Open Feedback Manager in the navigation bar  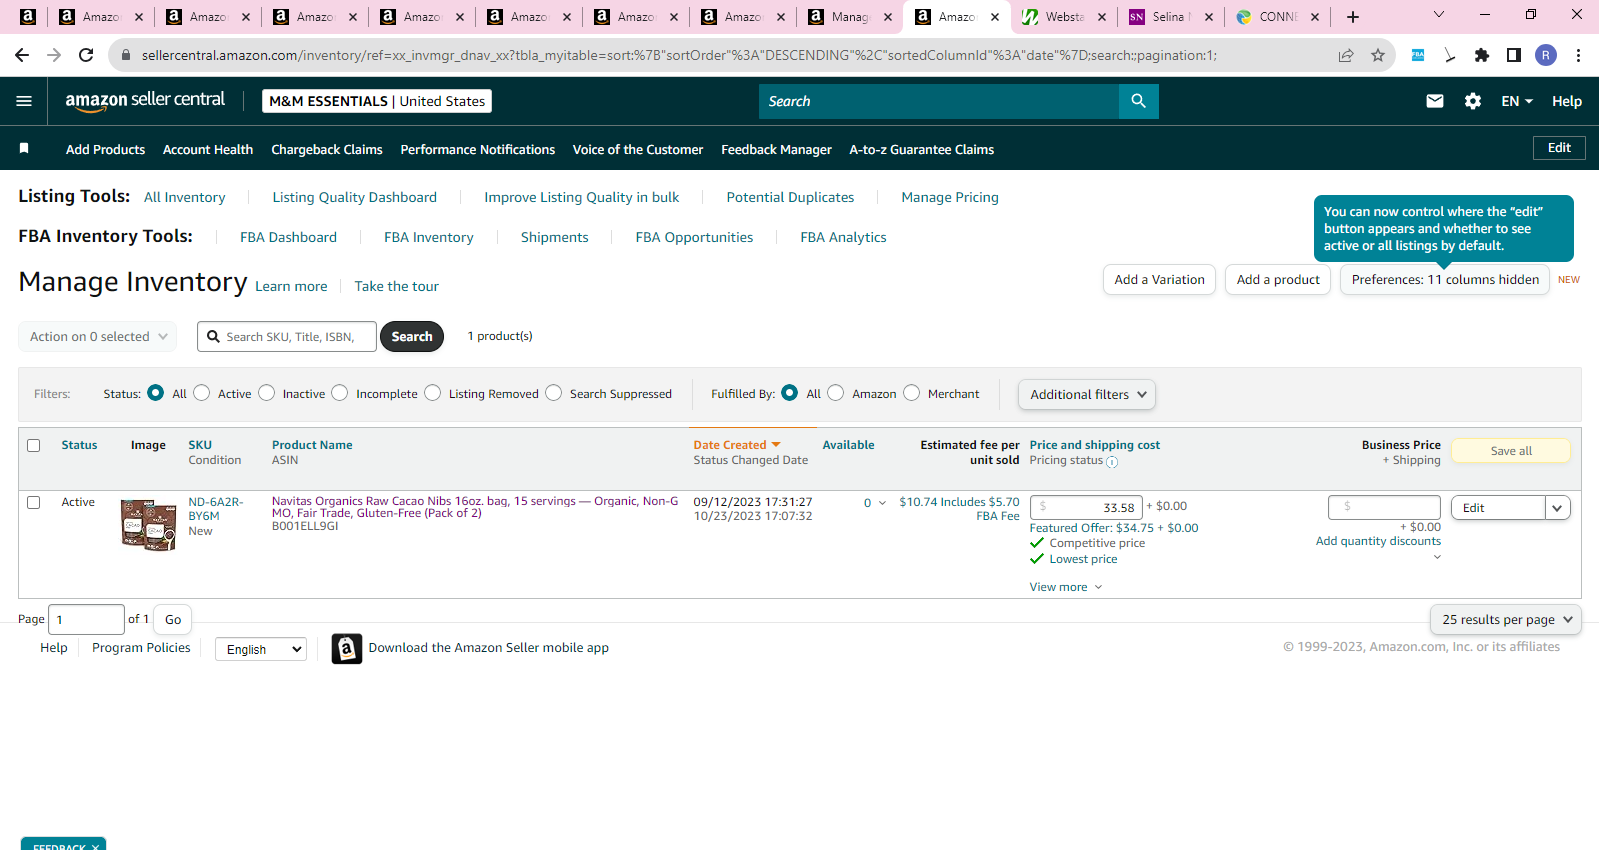click(x=776, y=149)
